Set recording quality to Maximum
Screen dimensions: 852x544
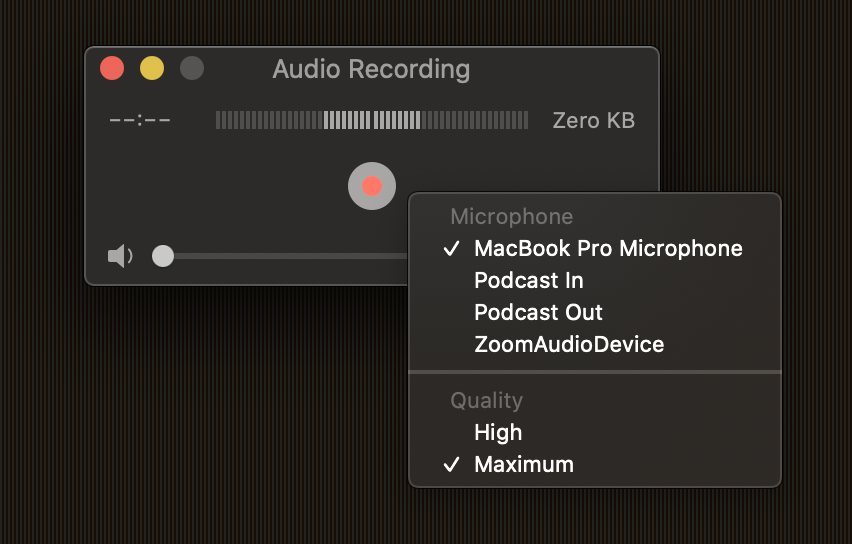click(x=524, y=464)
